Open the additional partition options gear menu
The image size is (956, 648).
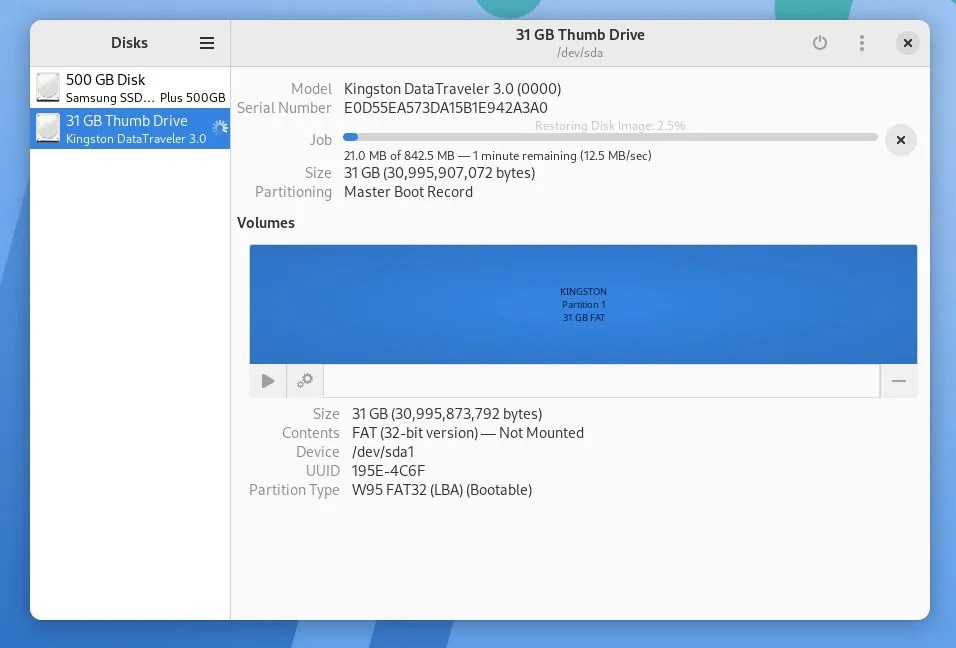[305, 380]
